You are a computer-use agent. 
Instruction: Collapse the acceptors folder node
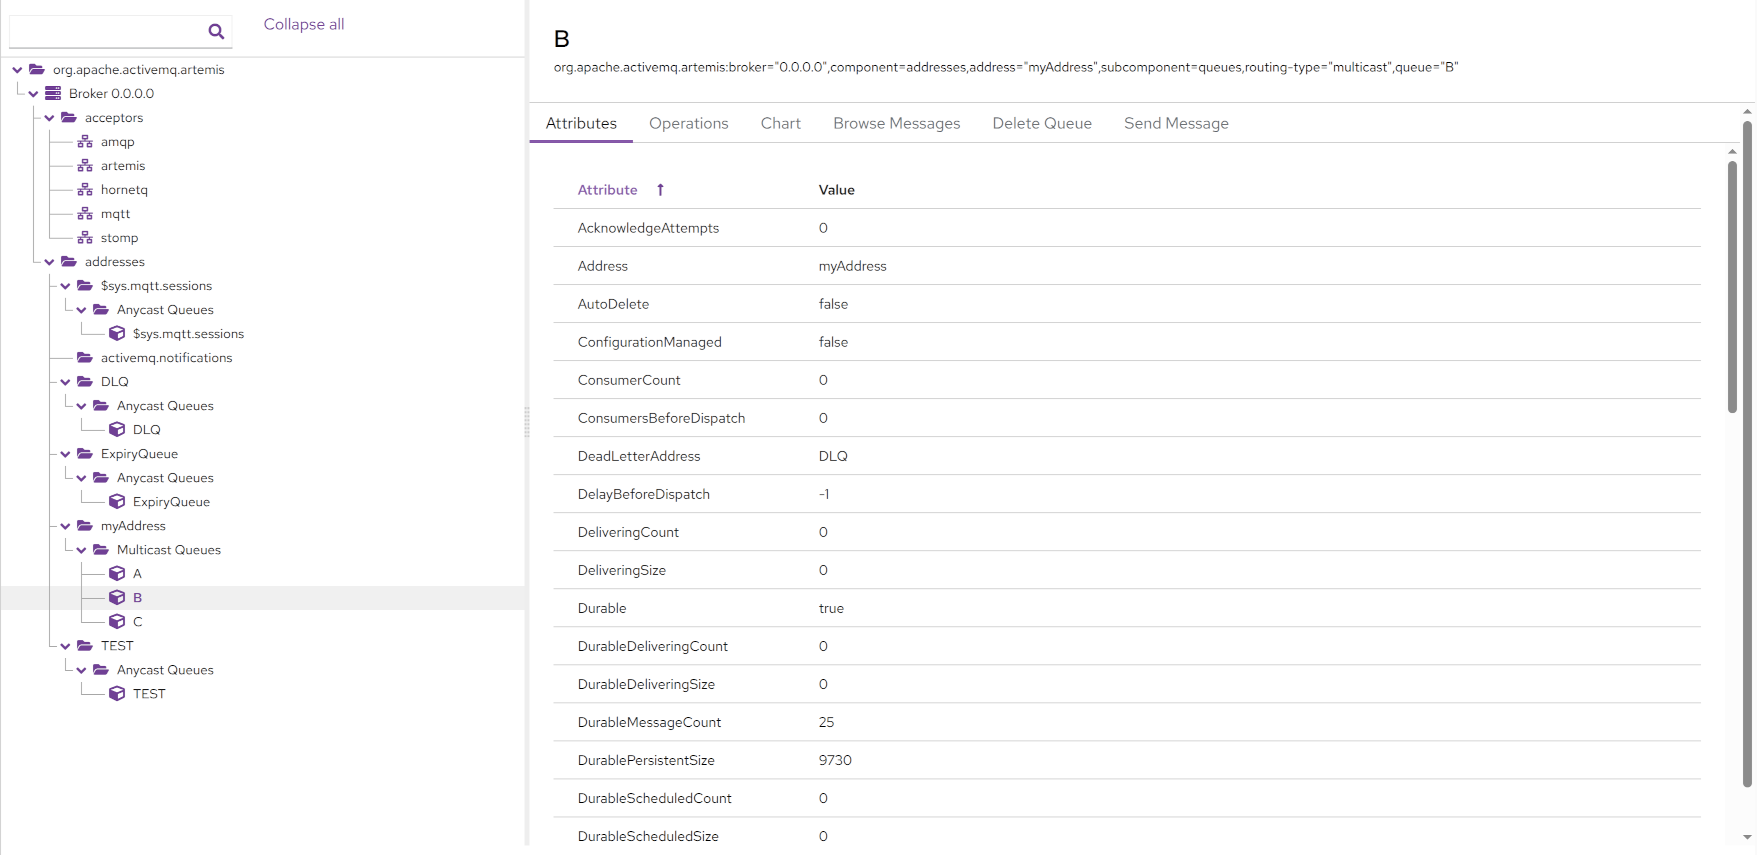(x=49, y=118)
